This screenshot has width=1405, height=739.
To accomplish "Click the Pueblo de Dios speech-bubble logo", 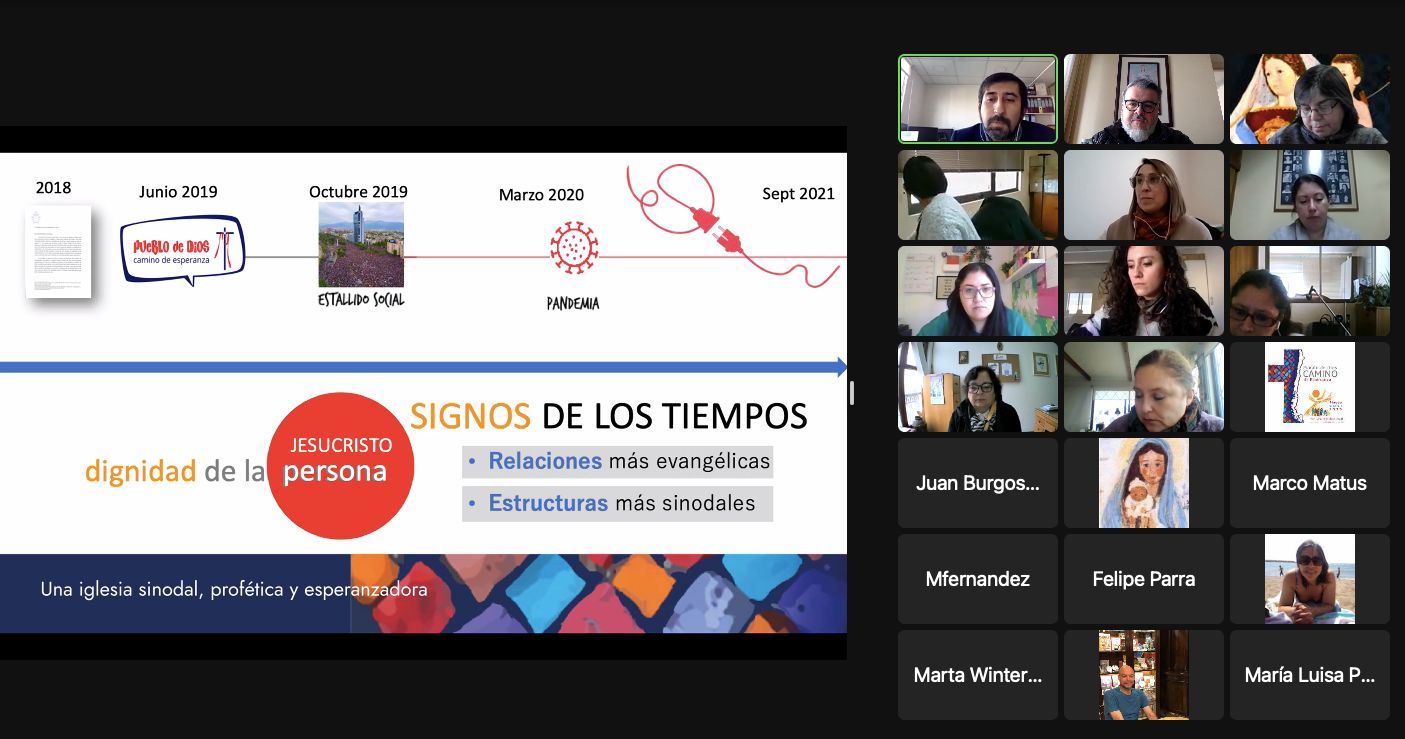I will (182, 249).
